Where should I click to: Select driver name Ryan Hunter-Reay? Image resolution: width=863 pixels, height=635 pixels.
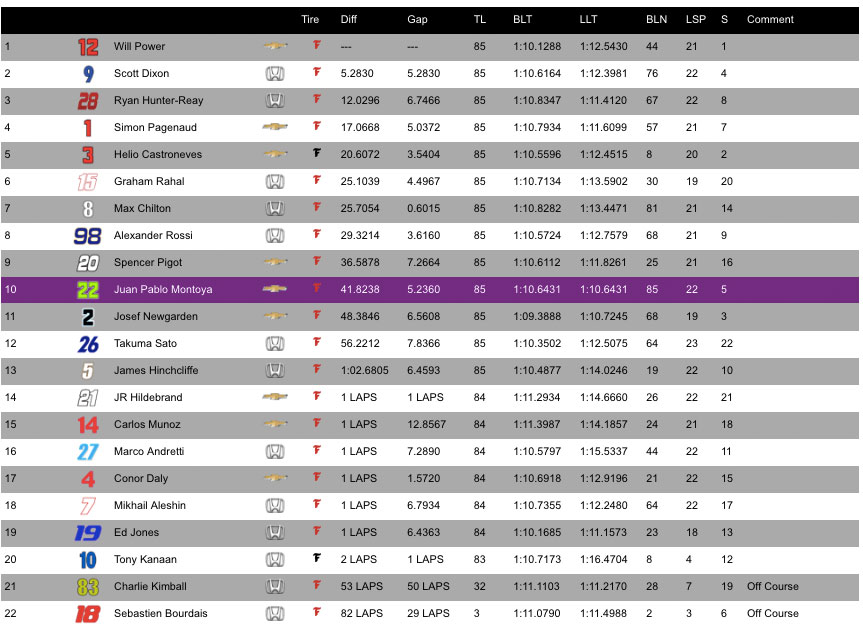(159, 101)
